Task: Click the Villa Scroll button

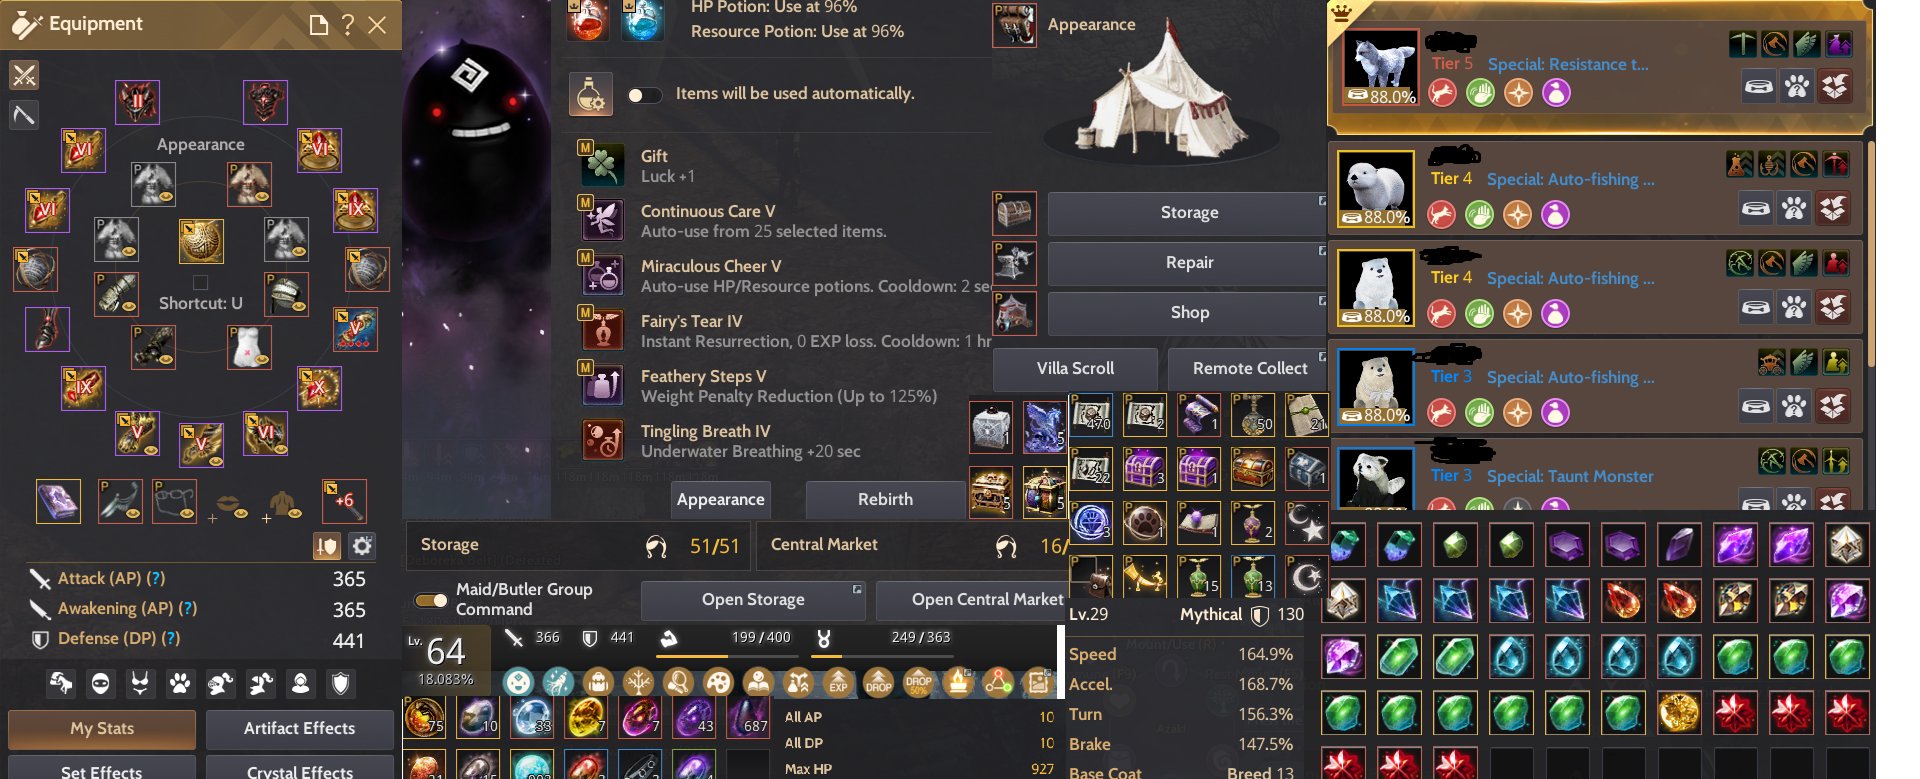Action: coord(1075,368)
